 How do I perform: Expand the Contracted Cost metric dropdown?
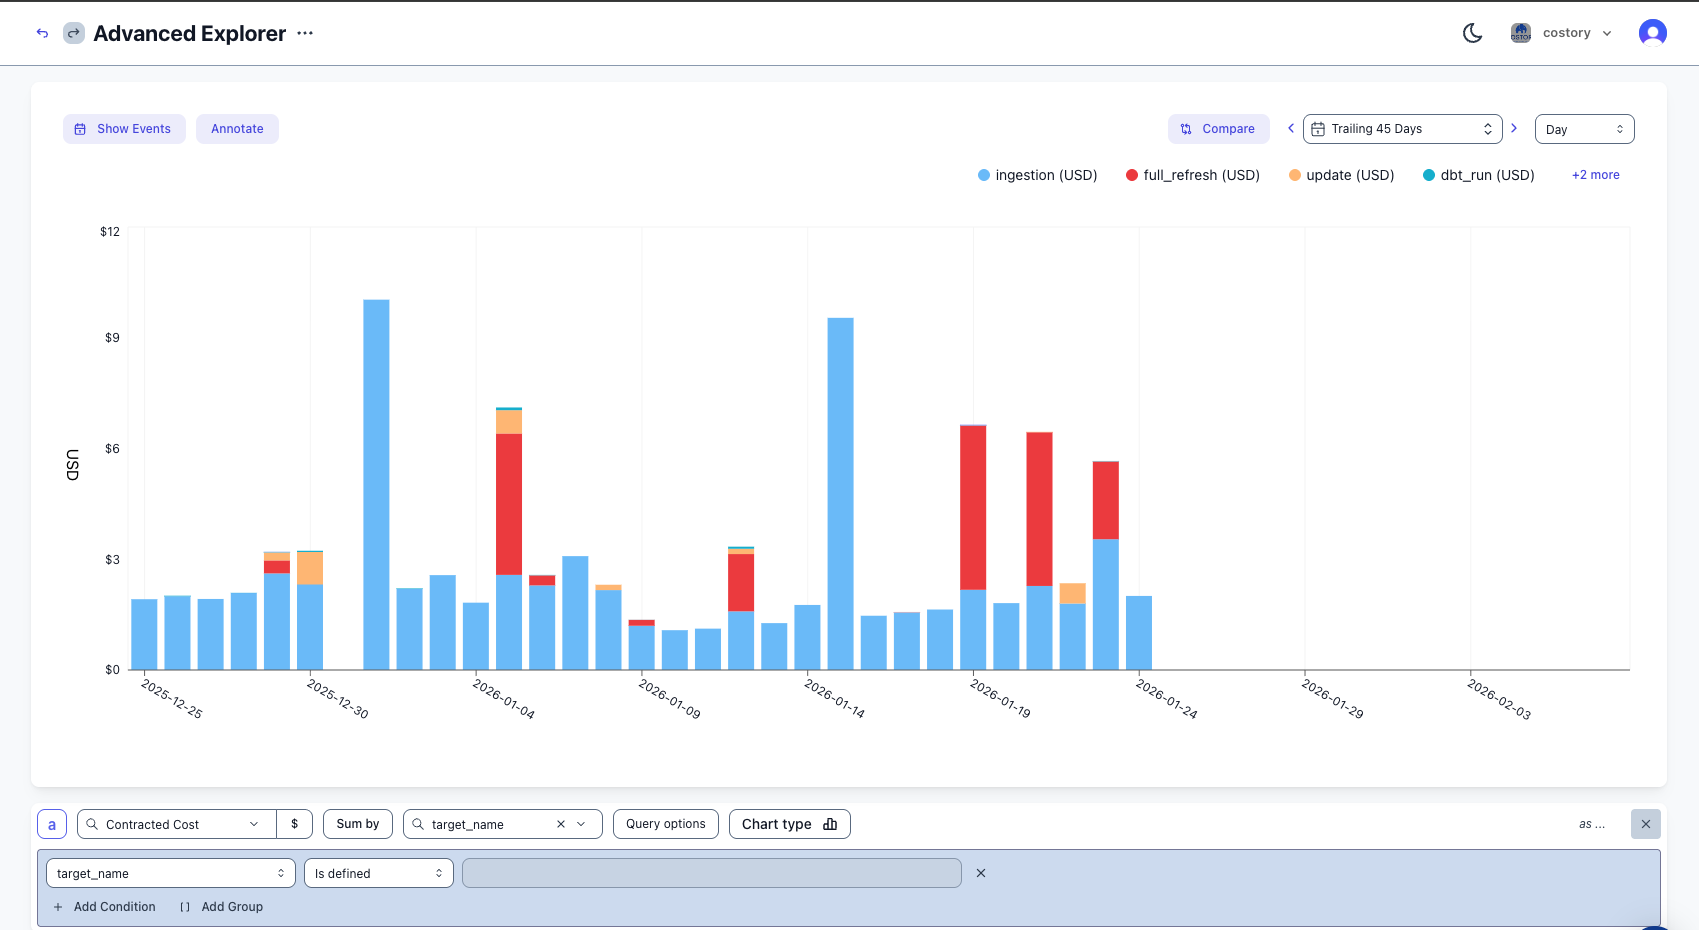177,824
